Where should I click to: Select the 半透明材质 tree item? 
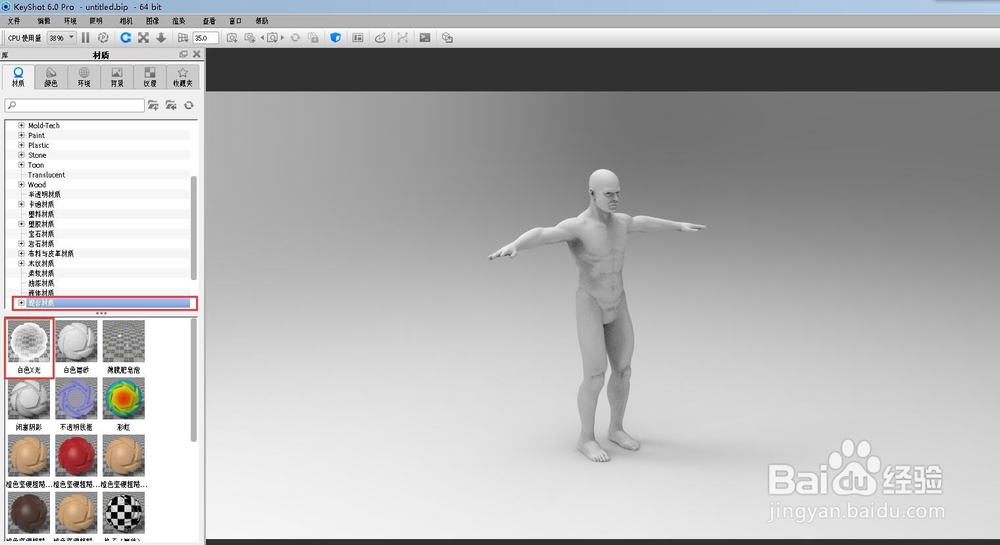pos(44,194)
